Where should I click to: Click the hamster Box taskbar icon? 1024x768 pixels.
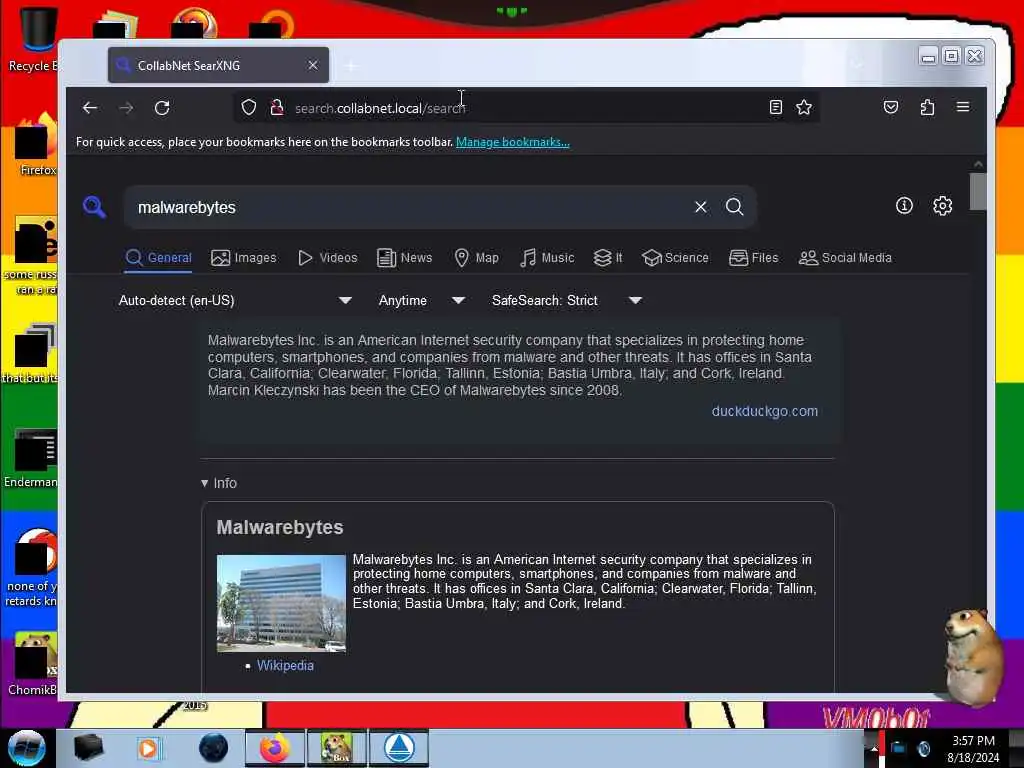click(336, 748)
